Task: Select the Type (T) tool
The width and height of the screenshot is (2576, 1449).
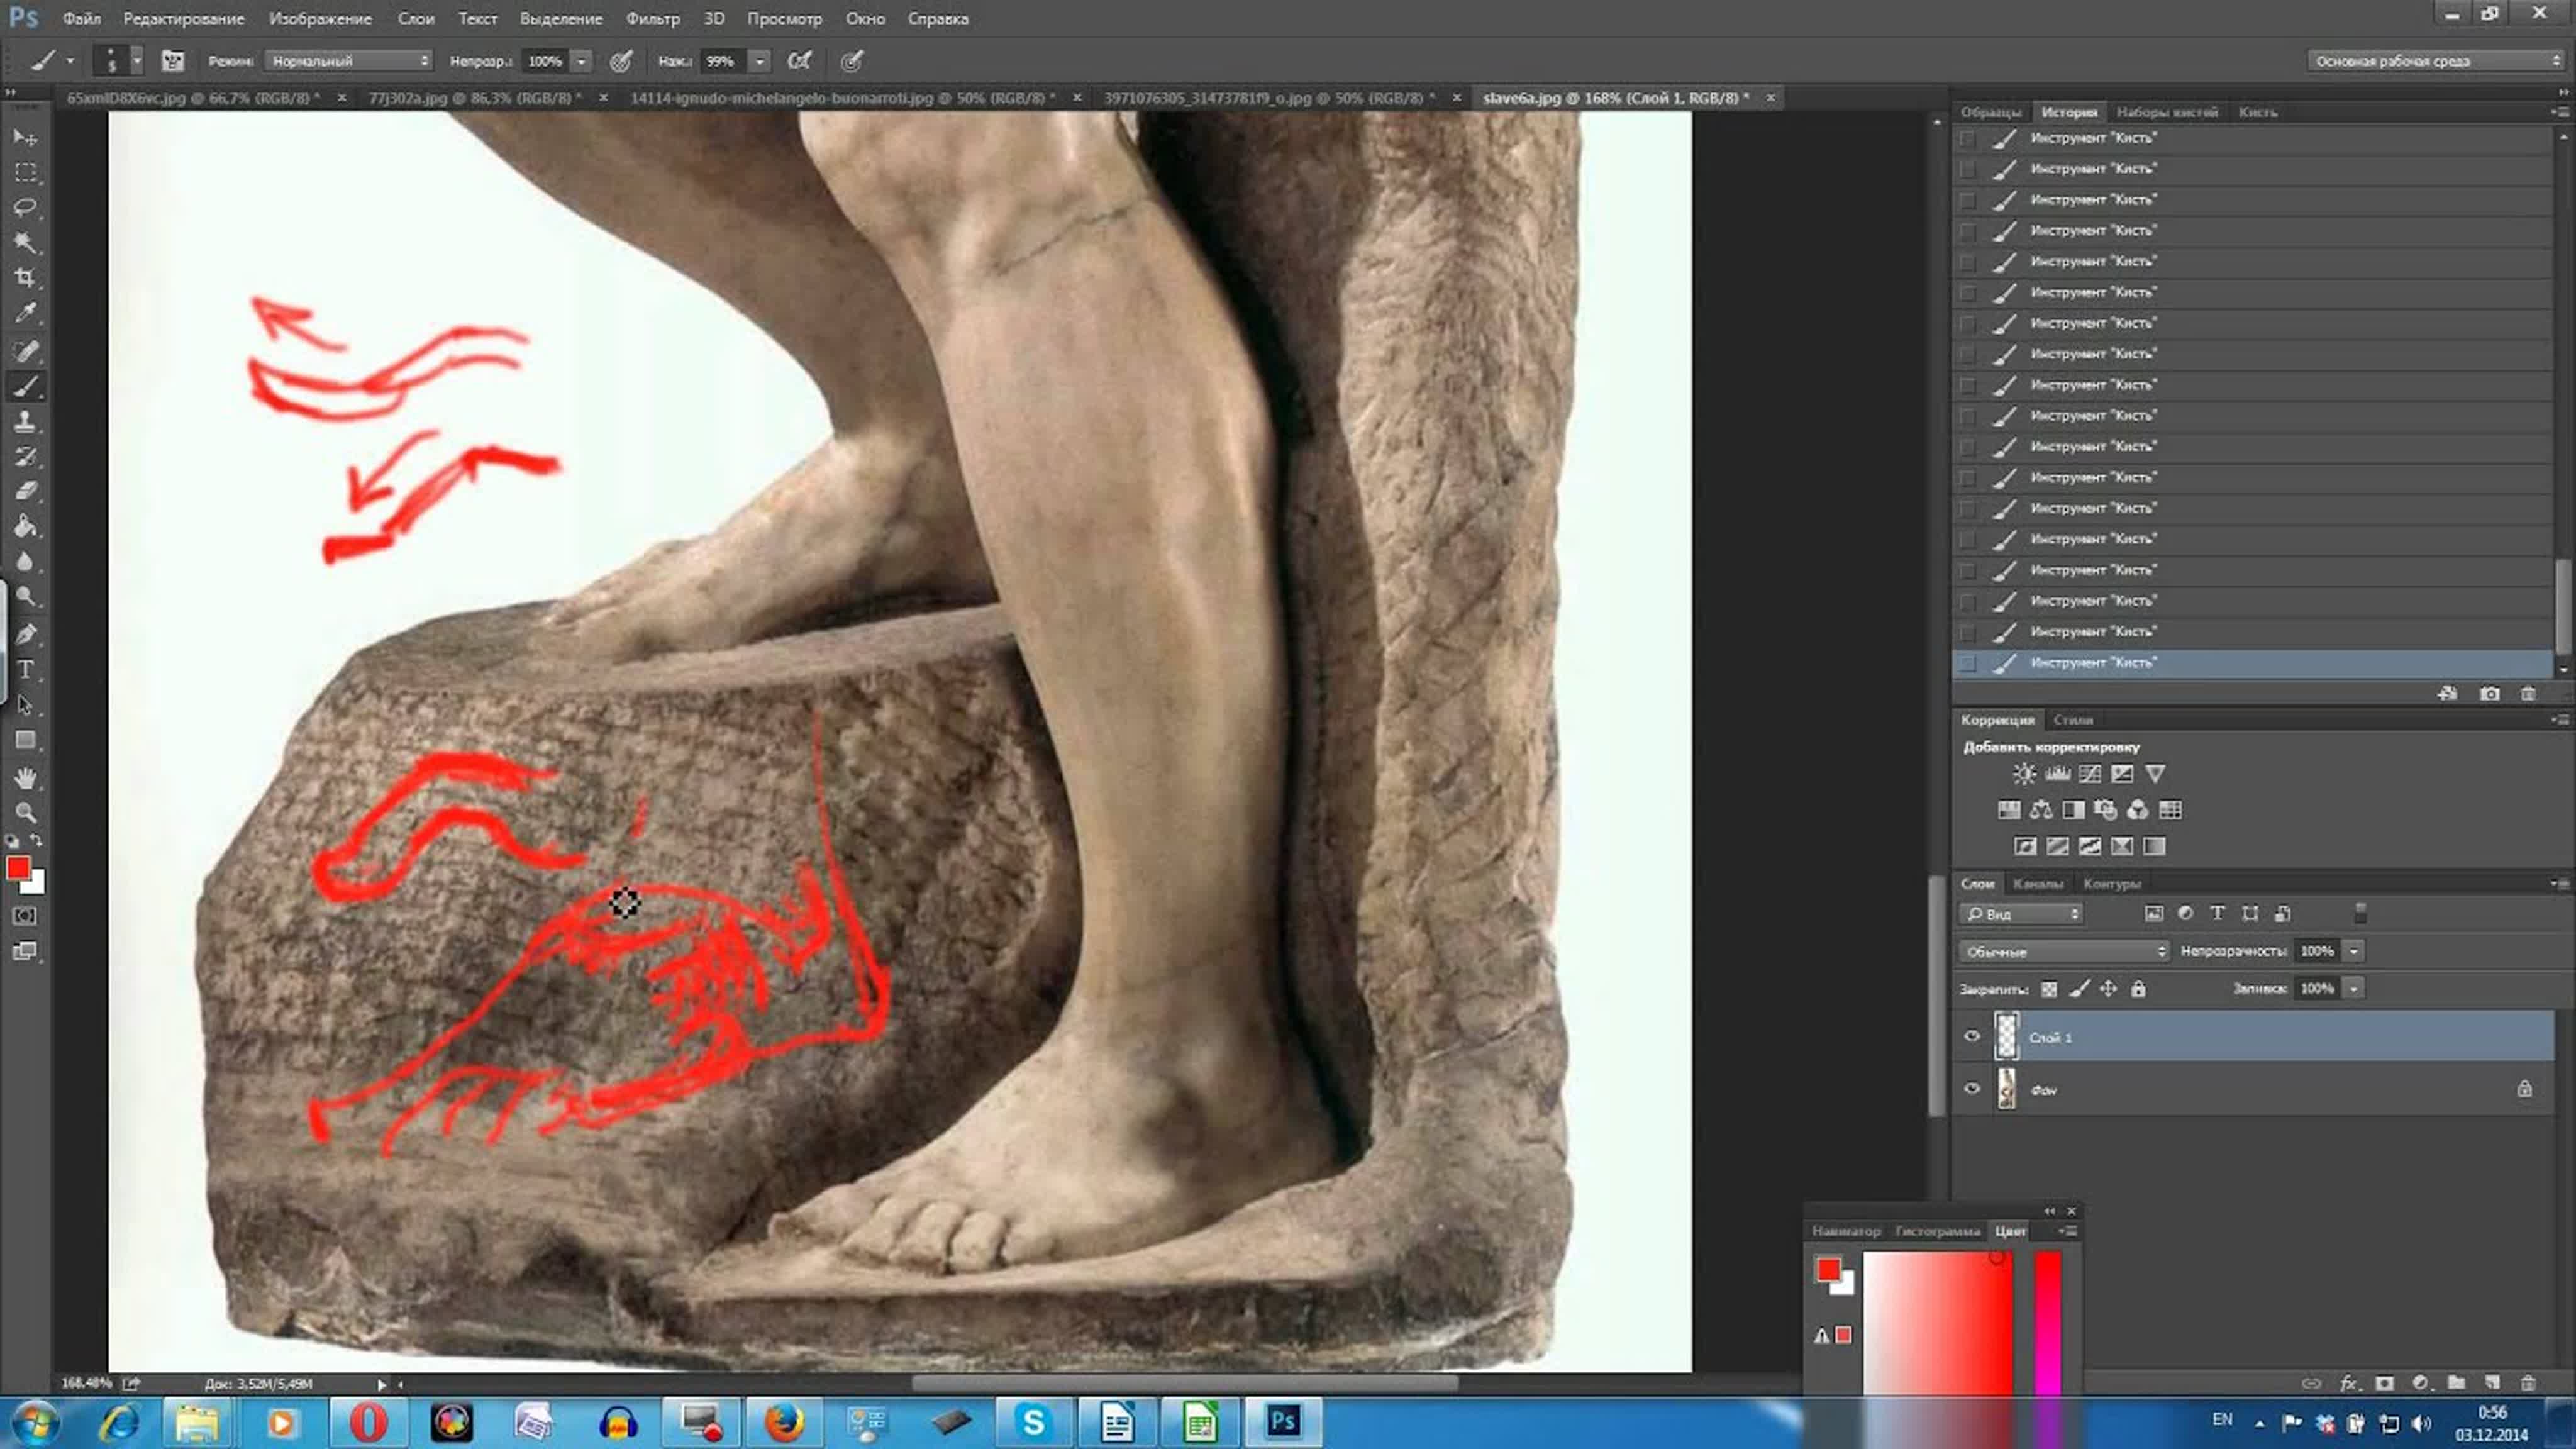Action: [x=25, y=669]
